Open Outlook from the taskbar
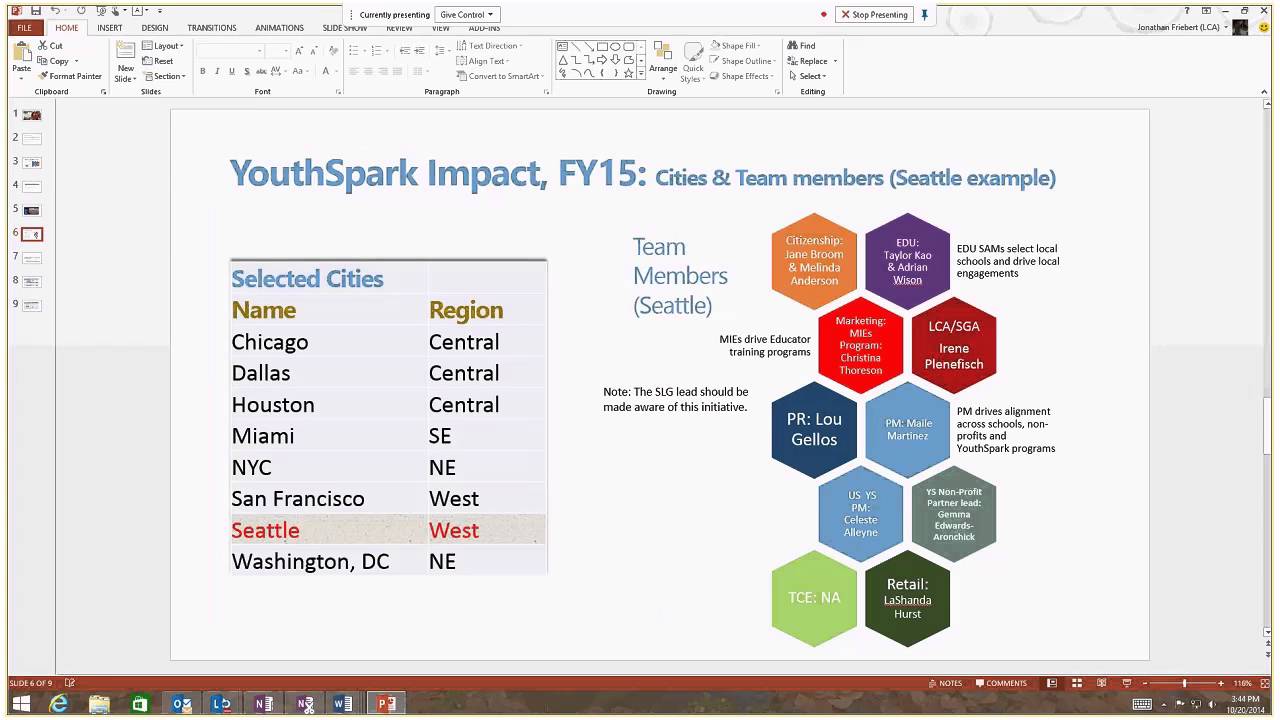The width and height of the screenshot is (1280, 720). [x=182, y=704]
